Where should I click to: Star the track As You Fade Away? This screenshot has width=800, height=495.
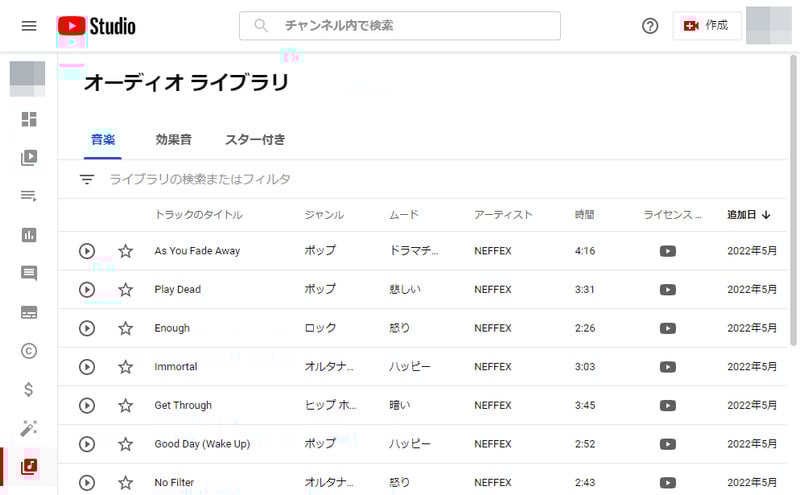126,251
